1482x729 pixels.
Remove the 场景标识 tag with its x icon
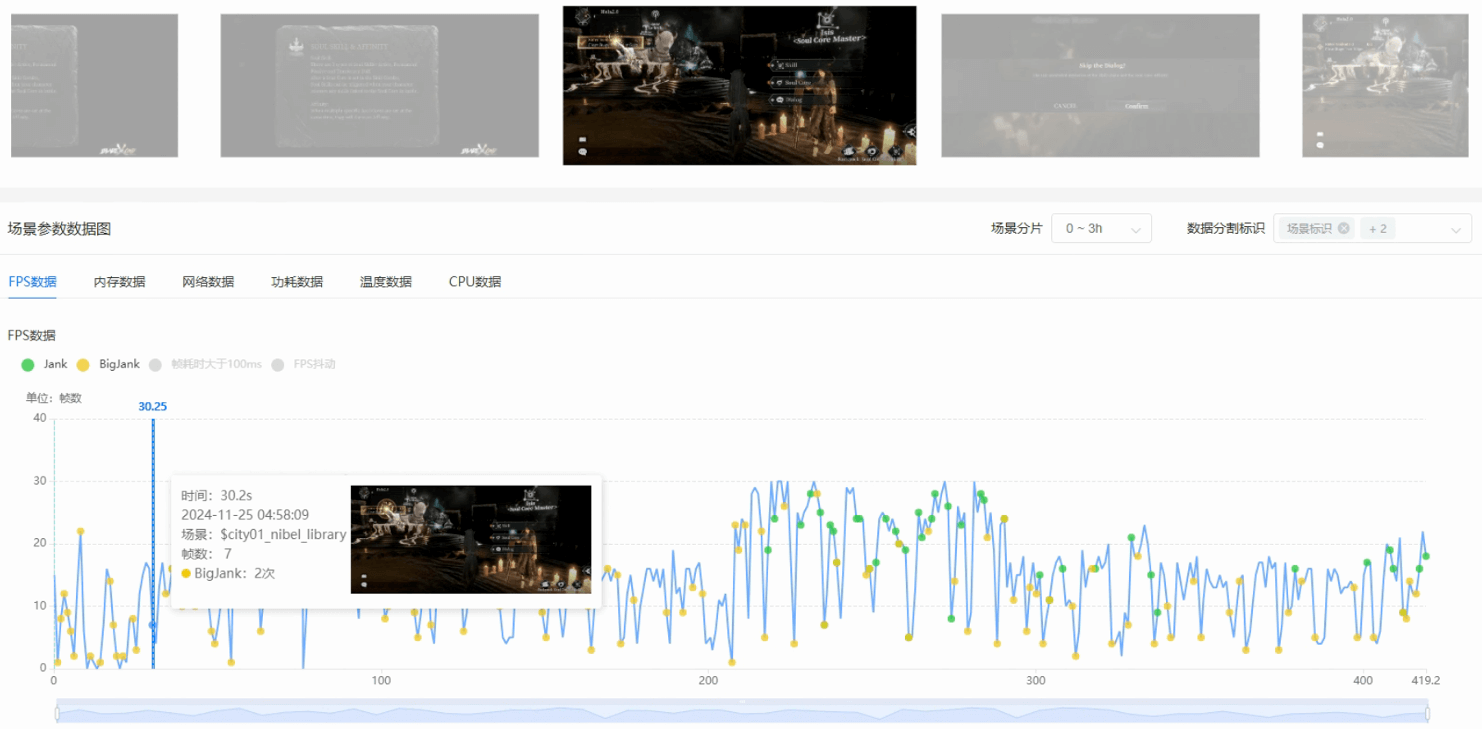1343,228
